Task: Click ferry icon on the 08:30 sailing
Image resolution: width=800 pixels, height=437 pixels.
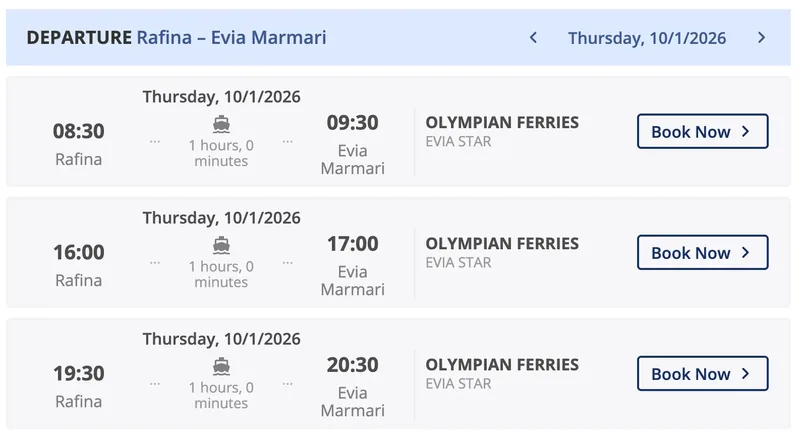Action: tap(221, 124)
